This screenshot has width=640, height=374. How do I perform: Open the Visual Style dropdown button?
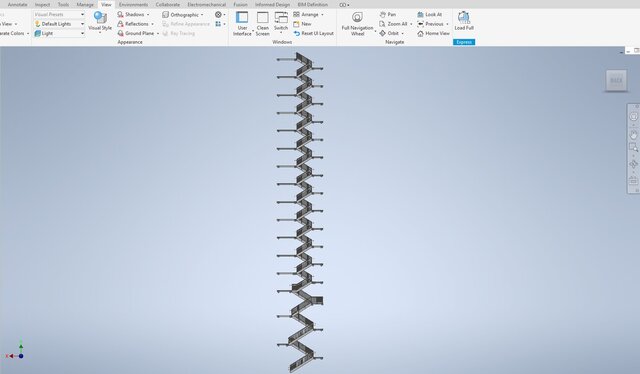click(x=100, y=22)
